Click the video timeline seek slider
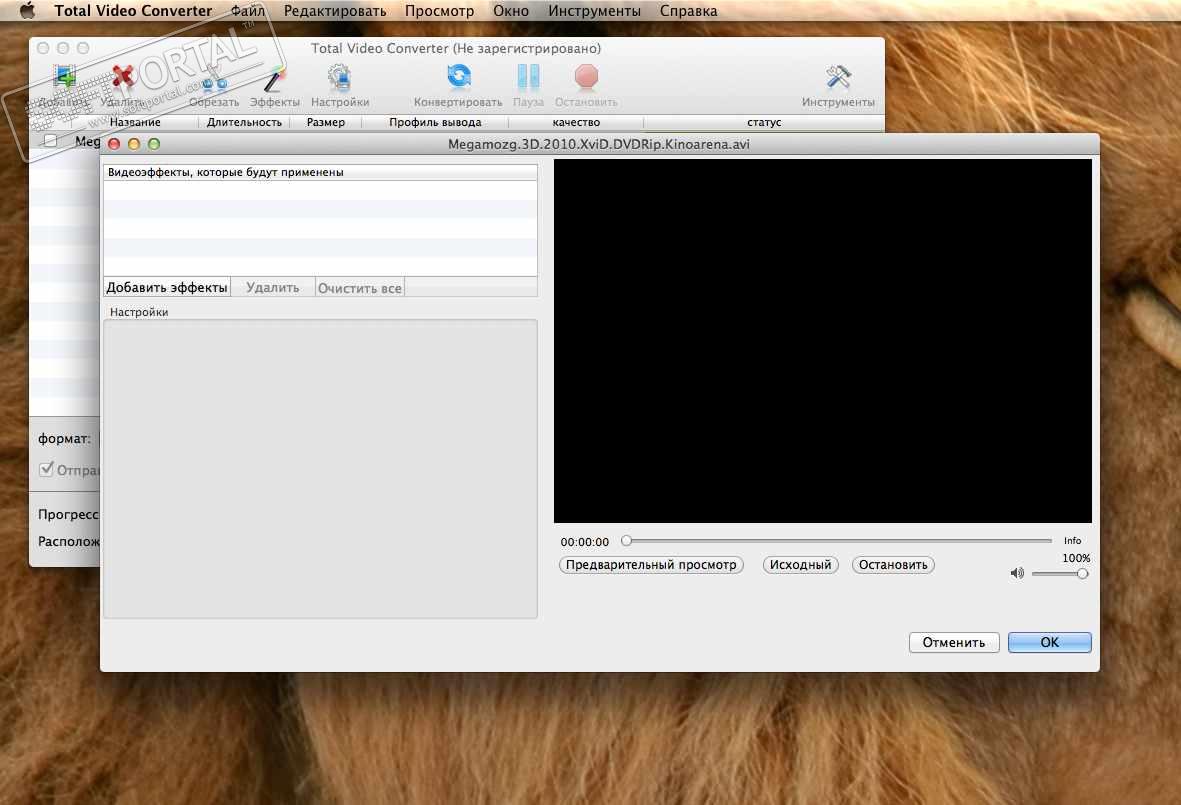 click(837, 541)
